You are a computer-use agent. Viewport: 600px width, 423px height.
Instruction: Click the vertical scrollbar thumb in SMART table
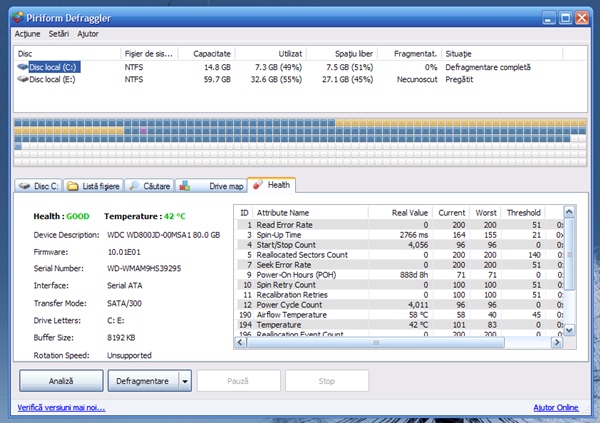tap(569, 254)
